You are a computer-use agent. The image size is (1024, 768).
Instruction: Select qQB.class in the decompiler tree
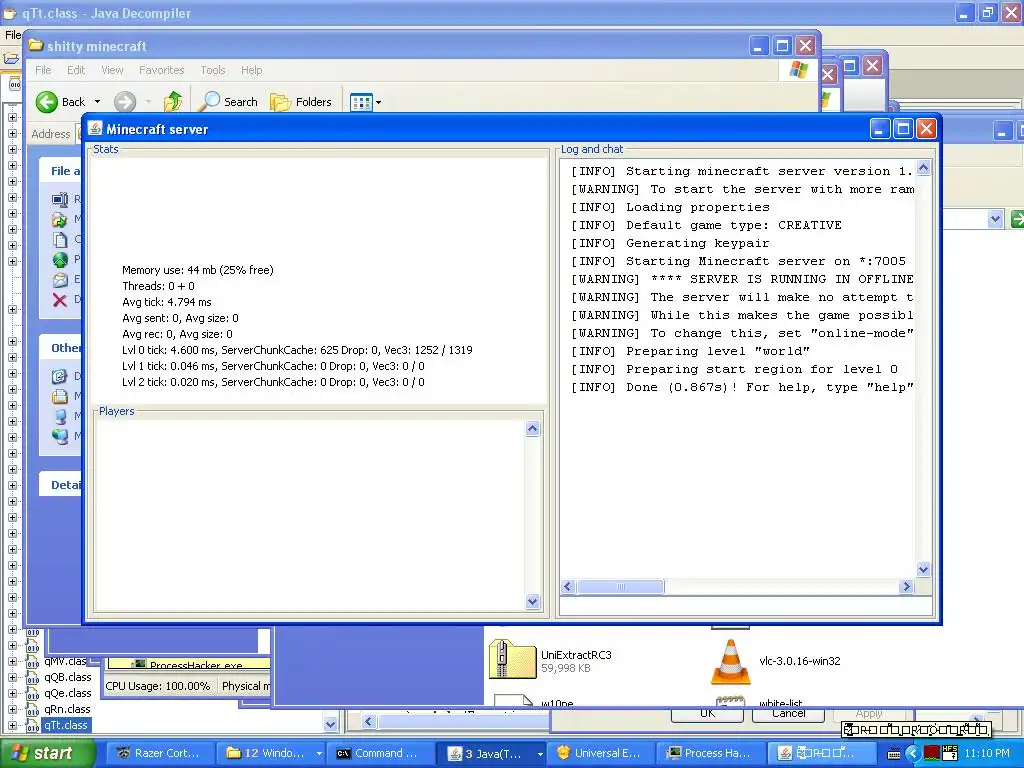pos(67,677)
